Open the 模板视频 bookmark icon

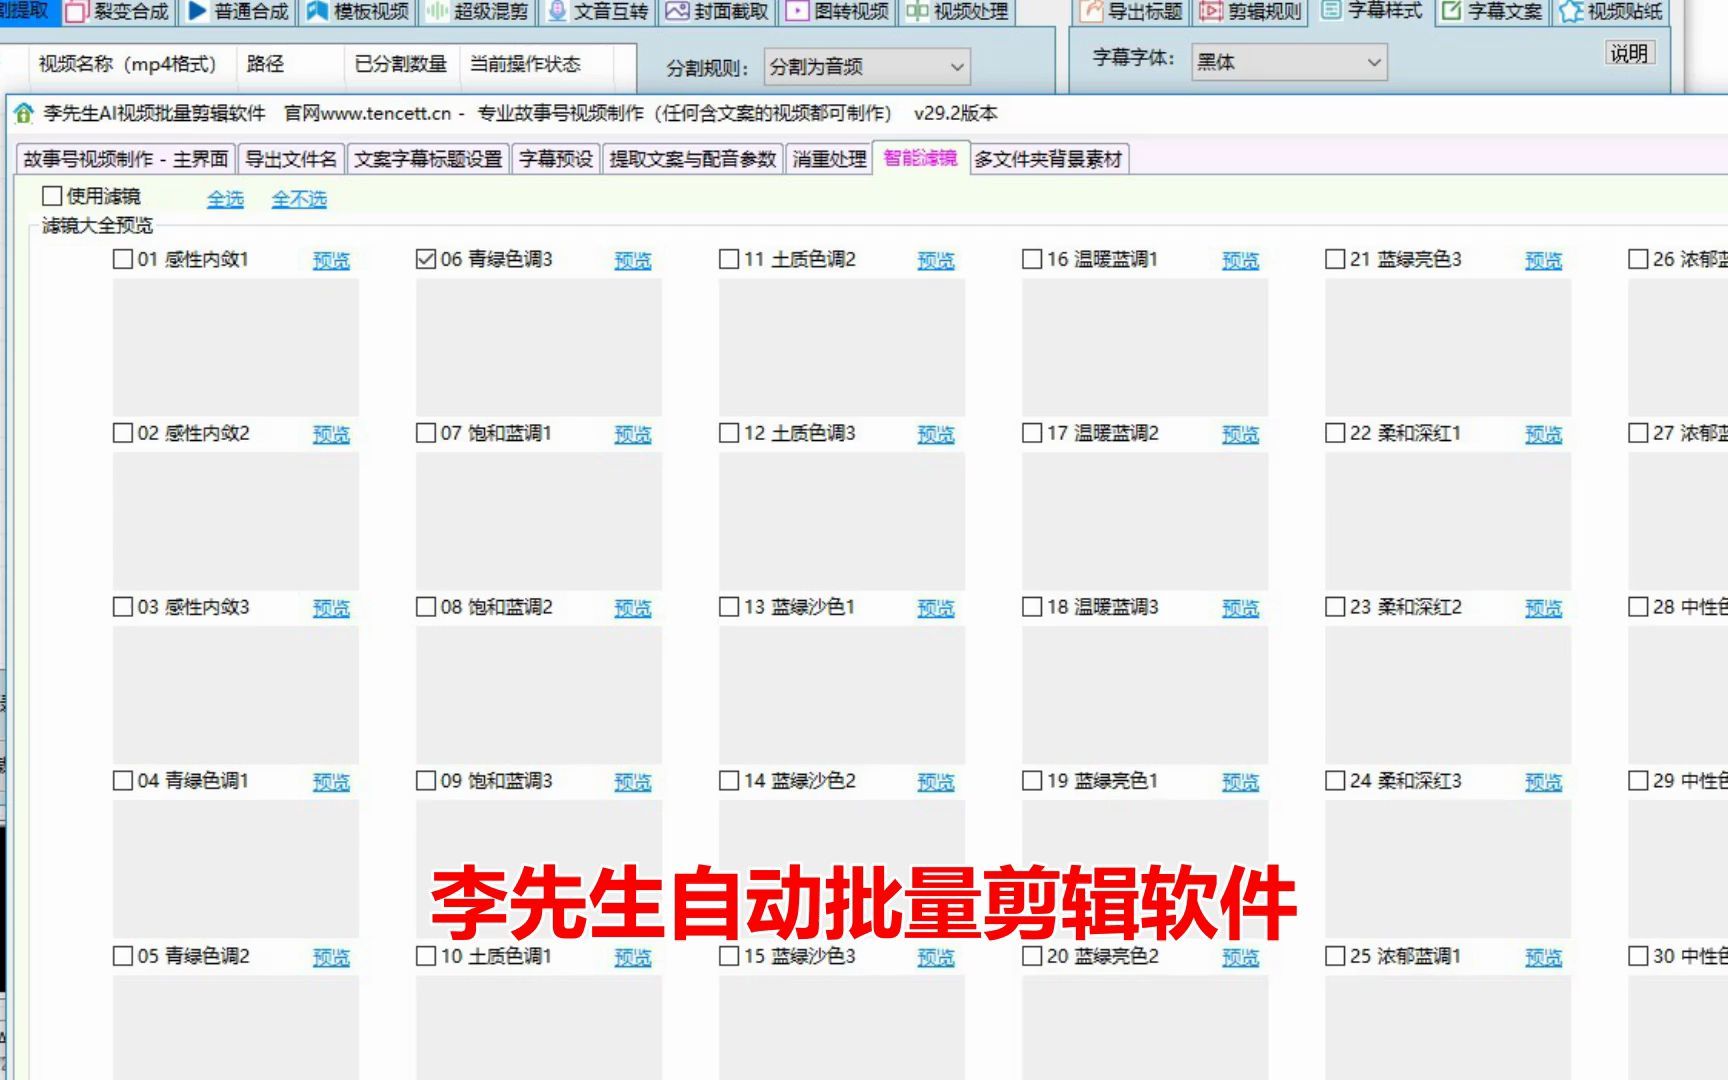317,11
